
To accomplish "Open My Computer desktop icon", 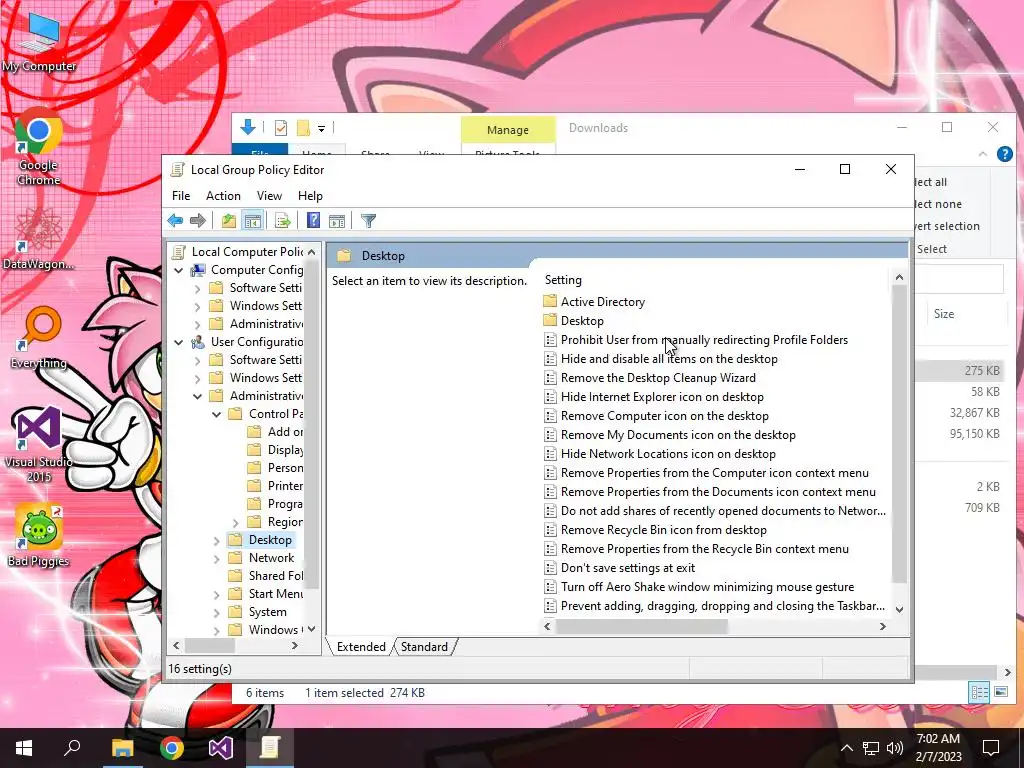I will [x=39, y=40].
